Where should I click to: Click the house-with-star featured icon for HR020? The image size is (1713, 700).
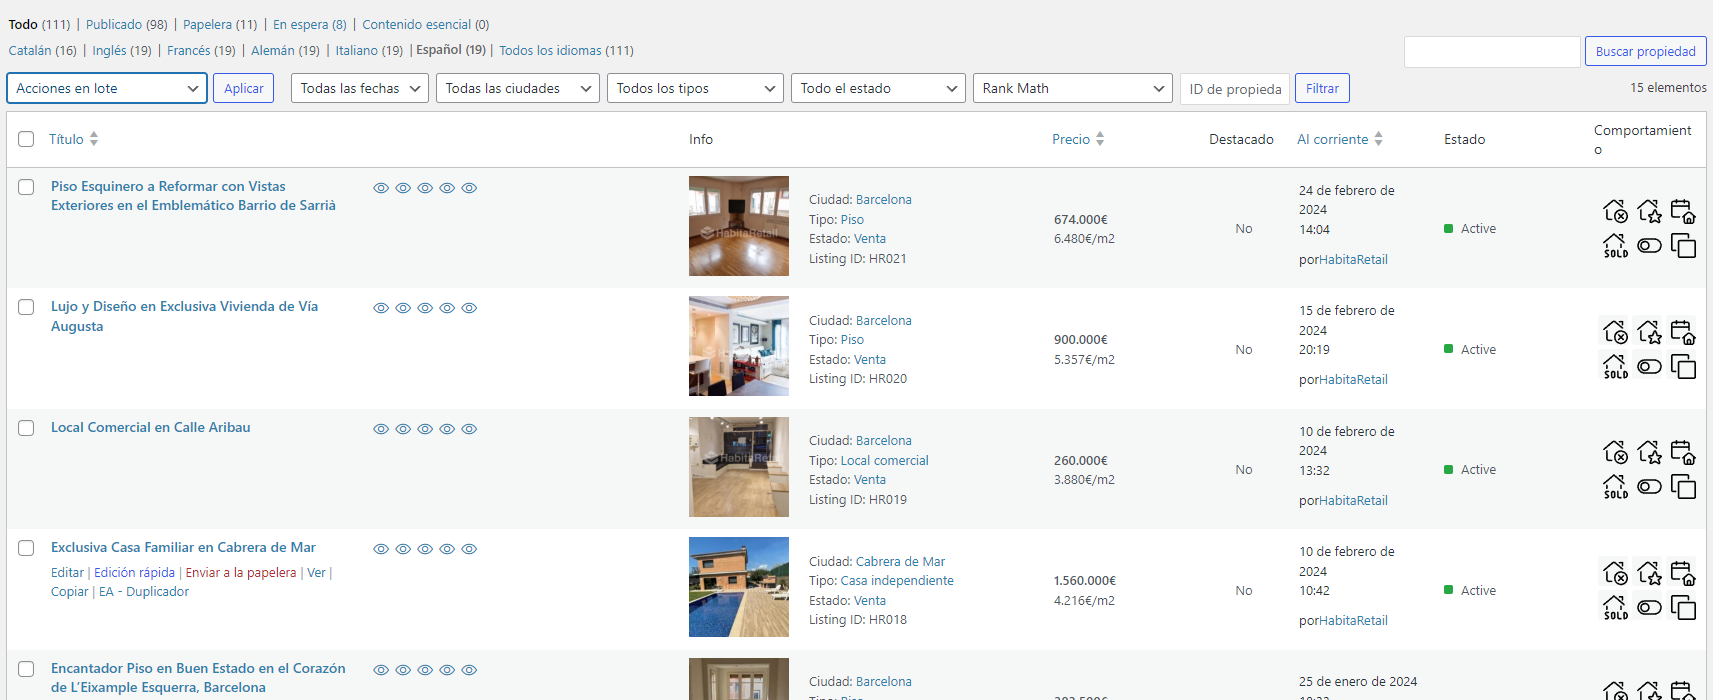click(x=1649, y=331)
